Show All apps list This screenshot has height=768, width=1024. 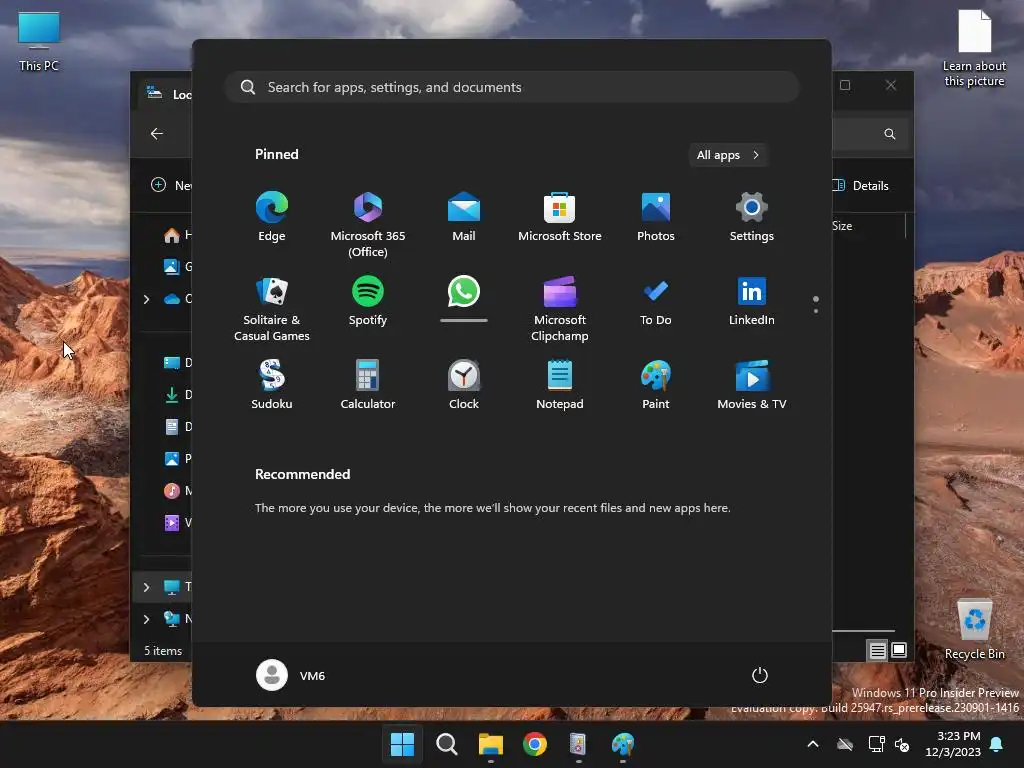728,155
